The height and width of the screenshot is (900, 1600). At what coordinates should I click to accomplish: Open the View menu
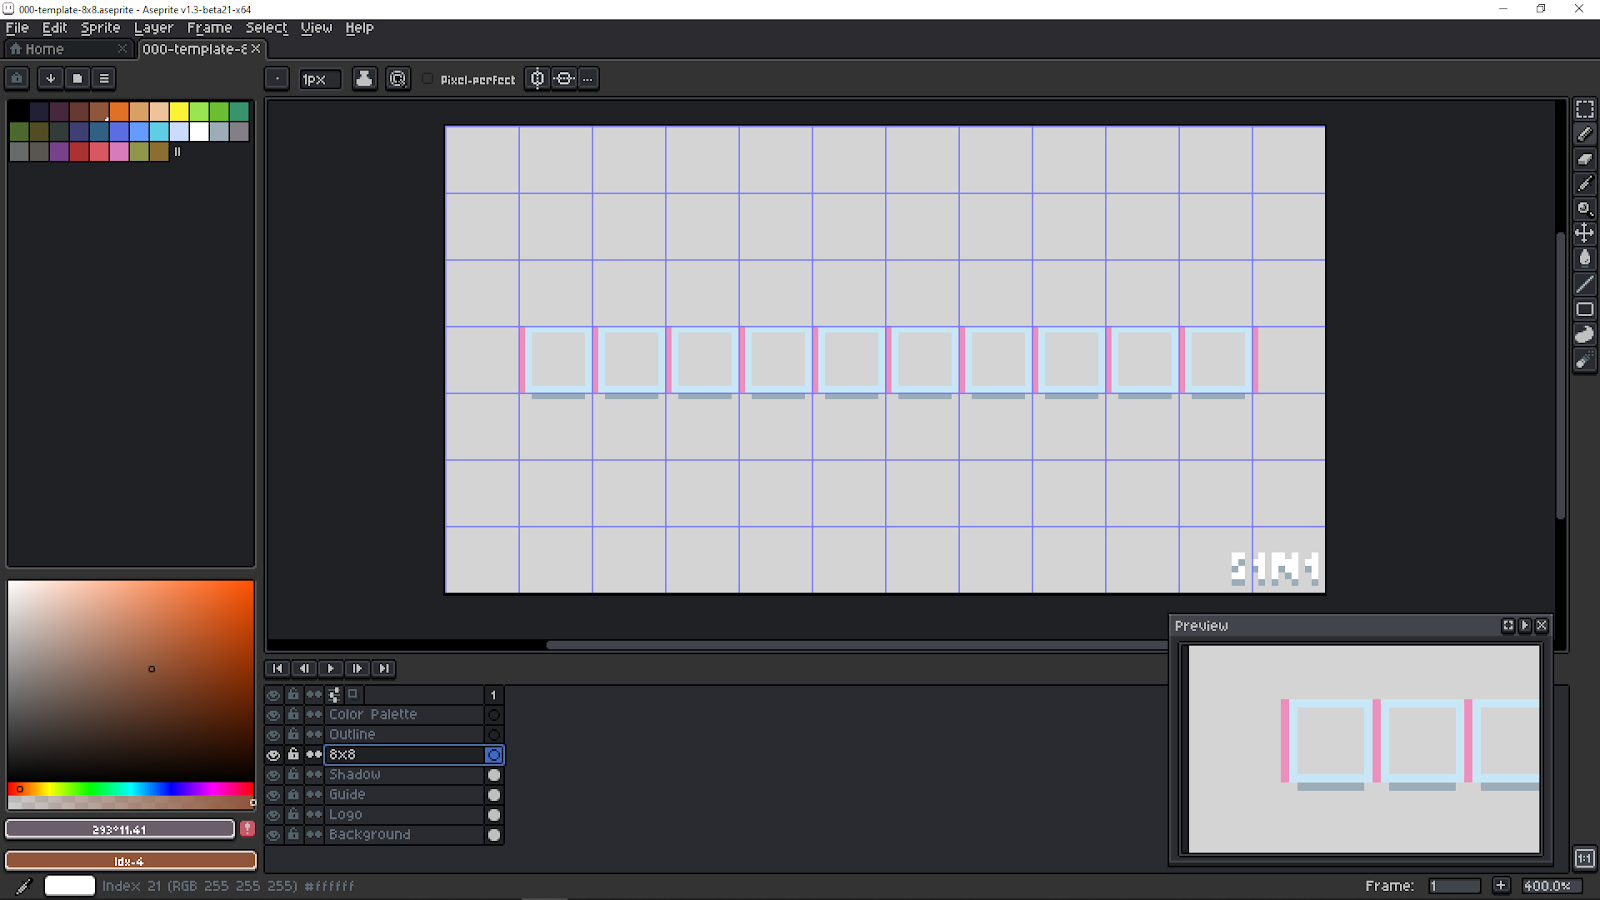(316, 28)
